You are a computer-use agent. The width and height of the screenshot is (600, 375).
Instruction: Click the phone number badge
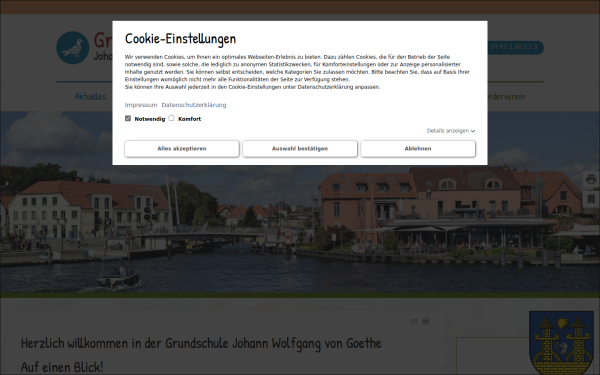point(515,47)
